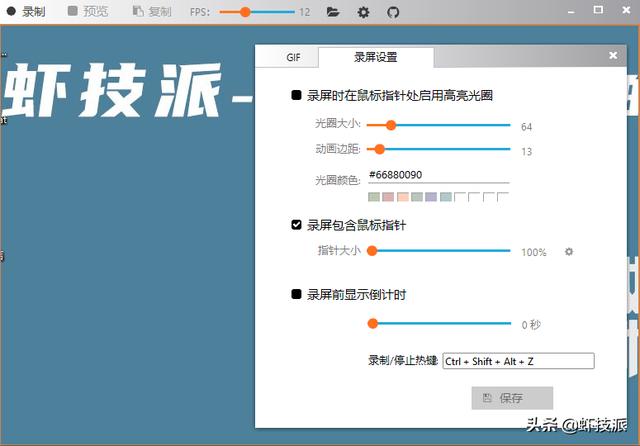Open settings via toolbar gear icon
This screenshot has height=446, width=640.
pos(364,12)
